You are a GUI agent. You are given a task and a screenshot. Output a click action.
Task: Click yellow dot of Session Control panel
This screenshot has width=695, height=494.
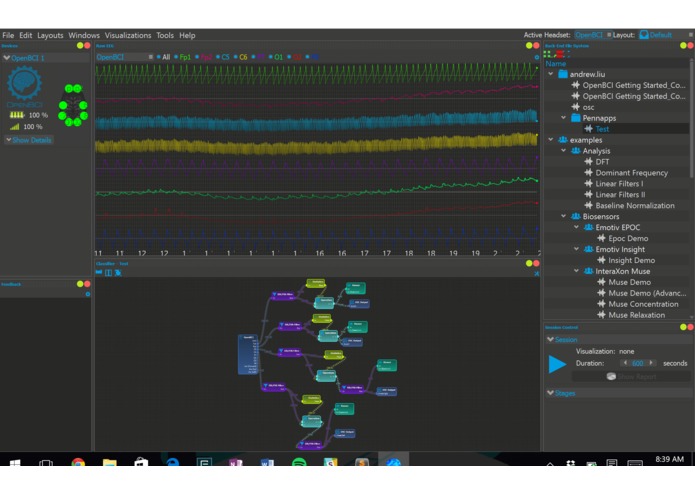pos(683,327)
